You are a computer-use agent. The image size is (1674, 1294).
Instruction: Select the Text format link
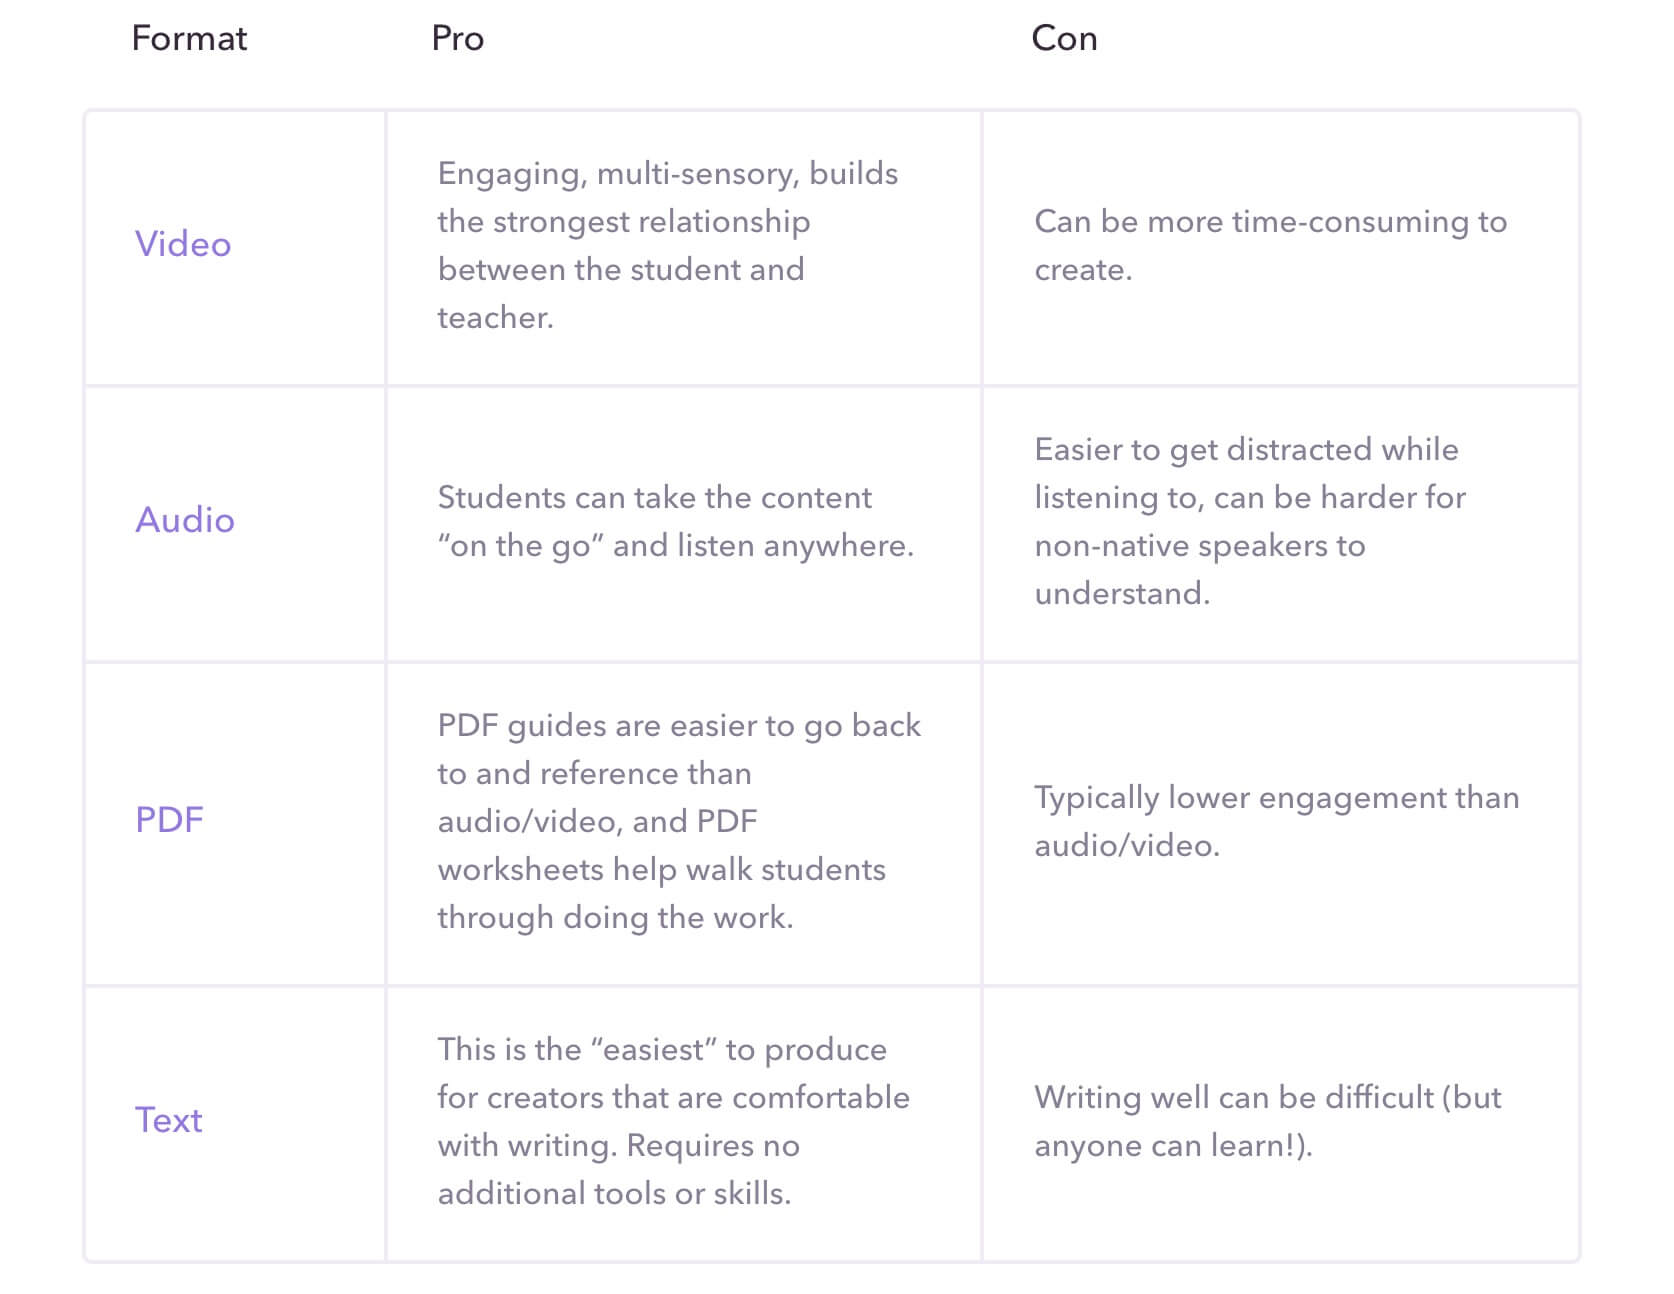168,1120
